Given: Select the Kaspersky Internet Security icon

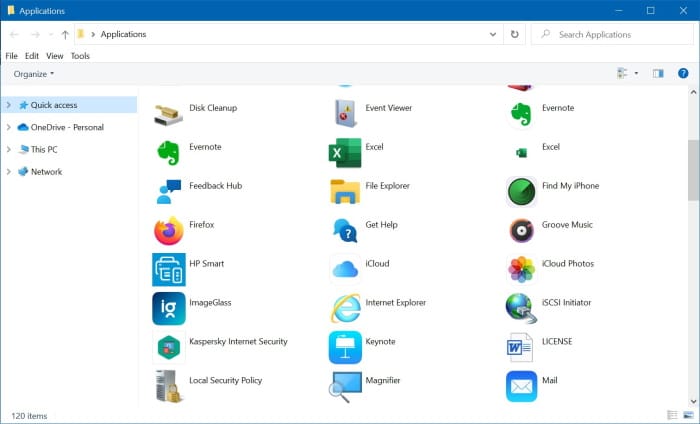Looking at the screenshot, I should [x=169, y=347].
